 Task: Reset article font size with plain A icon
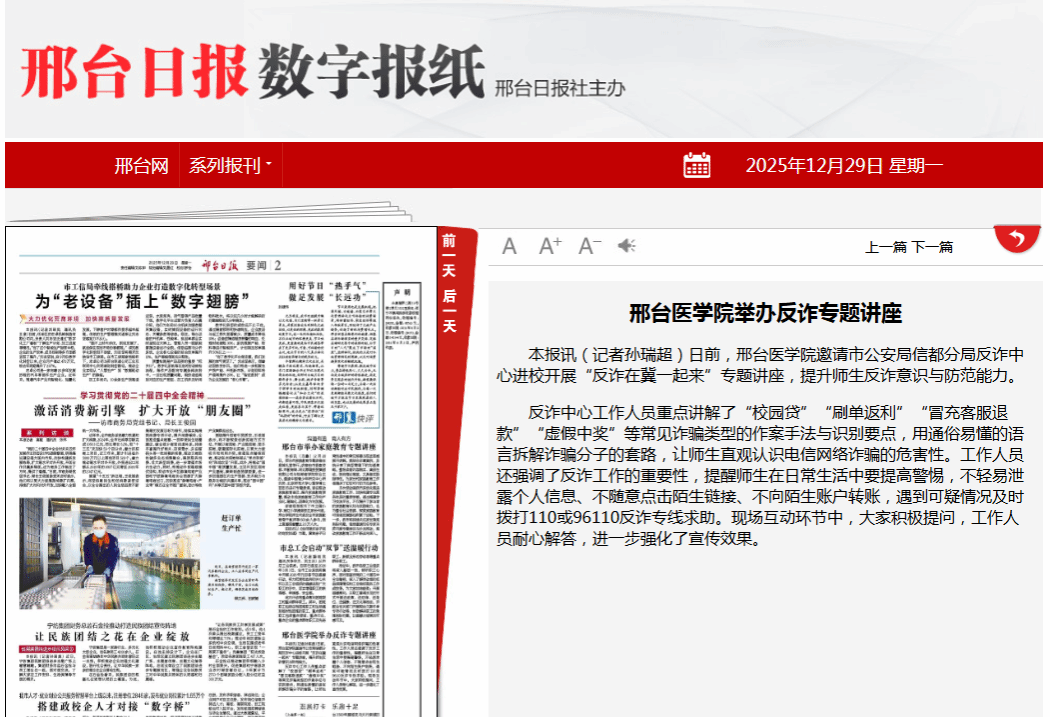tap(510, 246)
